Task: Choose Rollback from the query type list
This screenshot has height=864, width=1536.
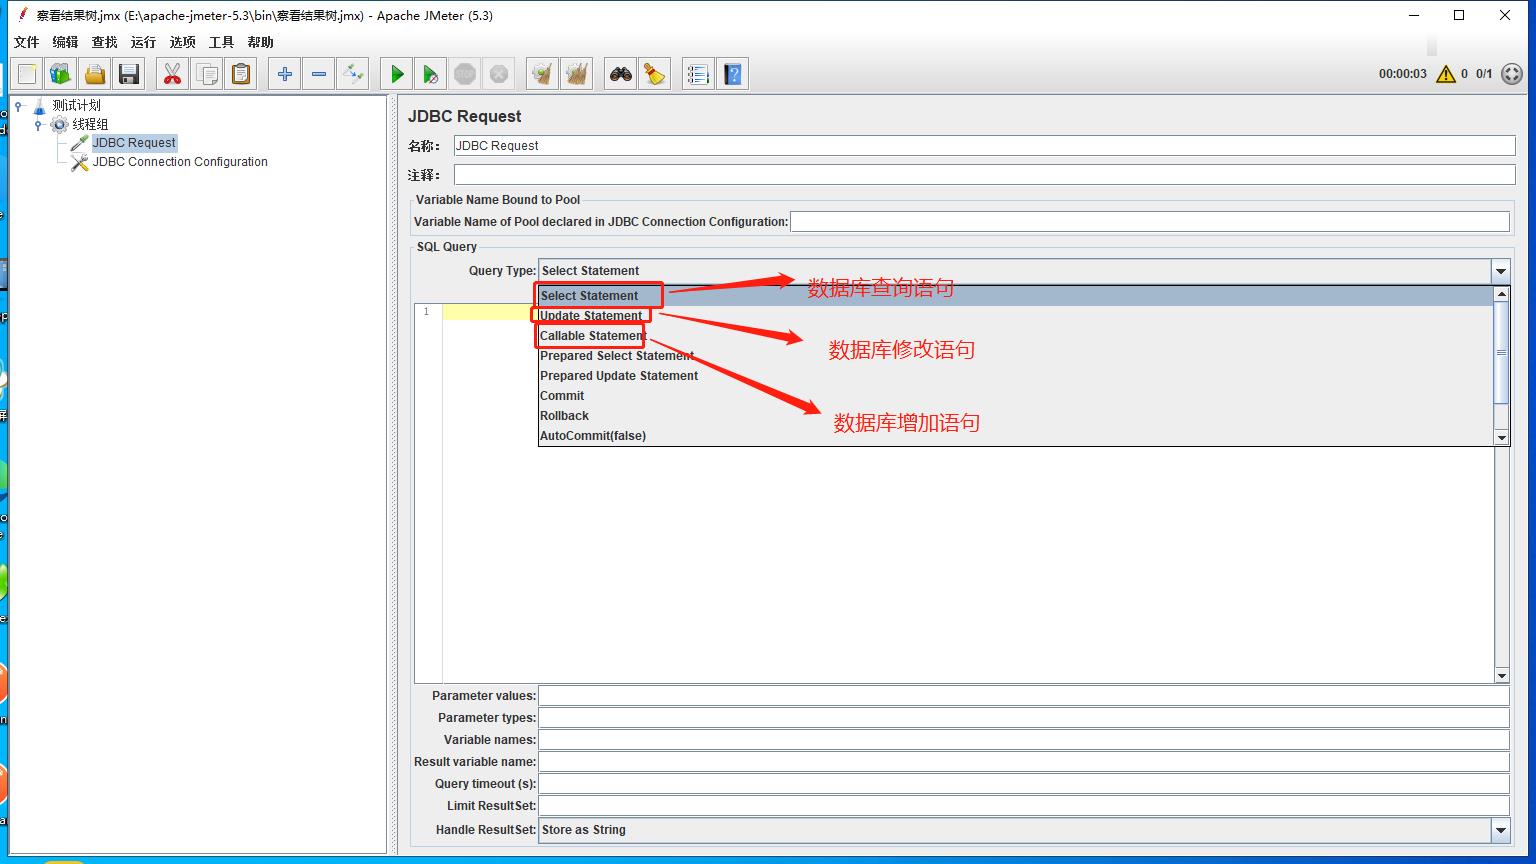Action: [x=1016, y=416]
